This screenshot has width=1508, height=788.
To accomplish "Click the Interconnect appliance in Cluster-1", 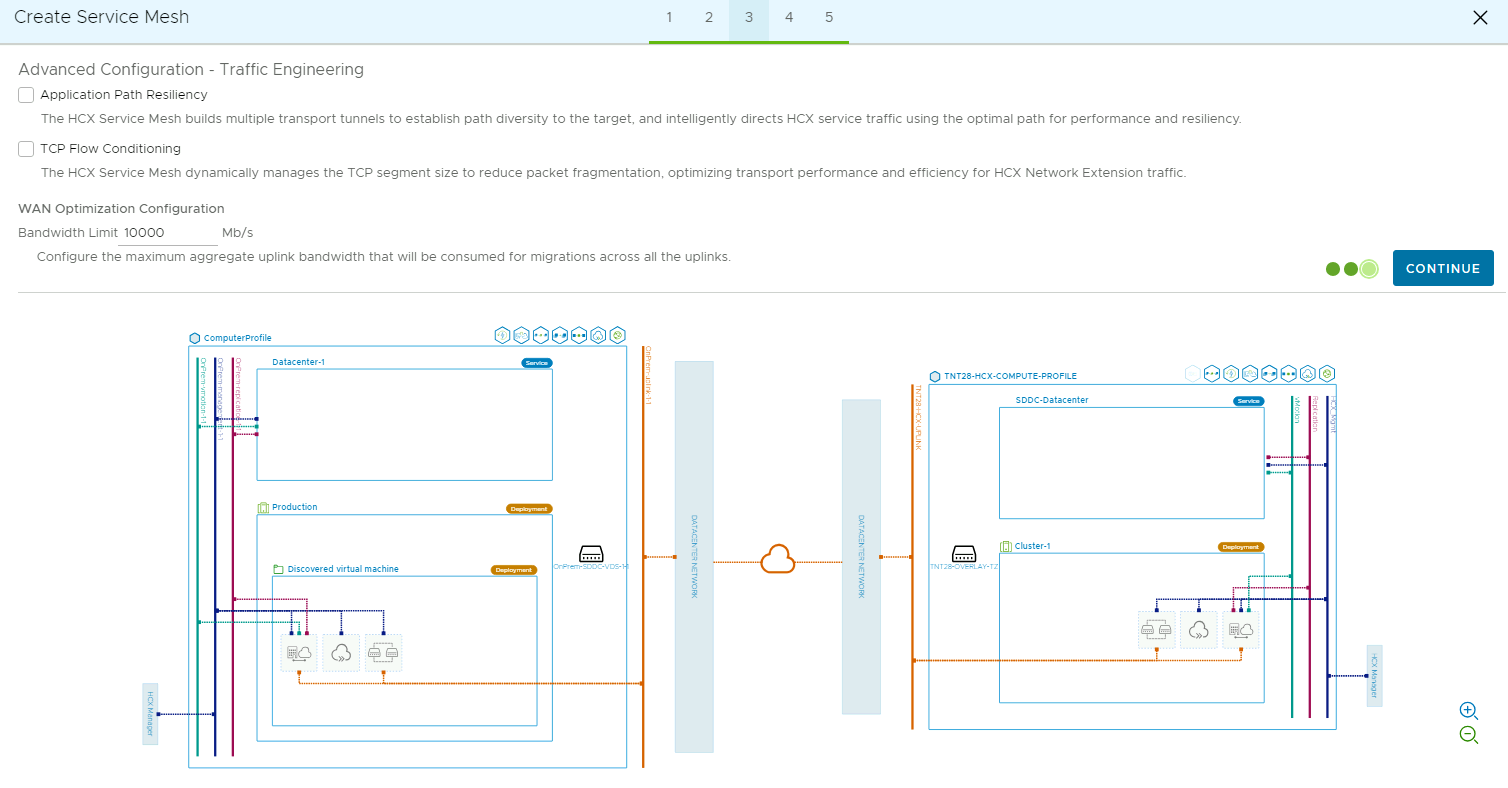I will (x=1241, y=630).
